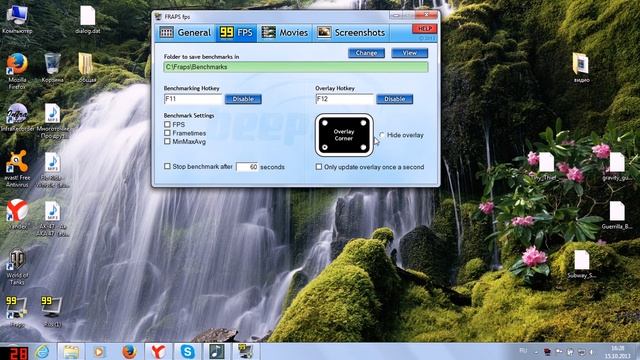Open Firefox from the taskbar
Image resolution: width=640 pixels, height=360 pixels.
(x=129, y=351)
